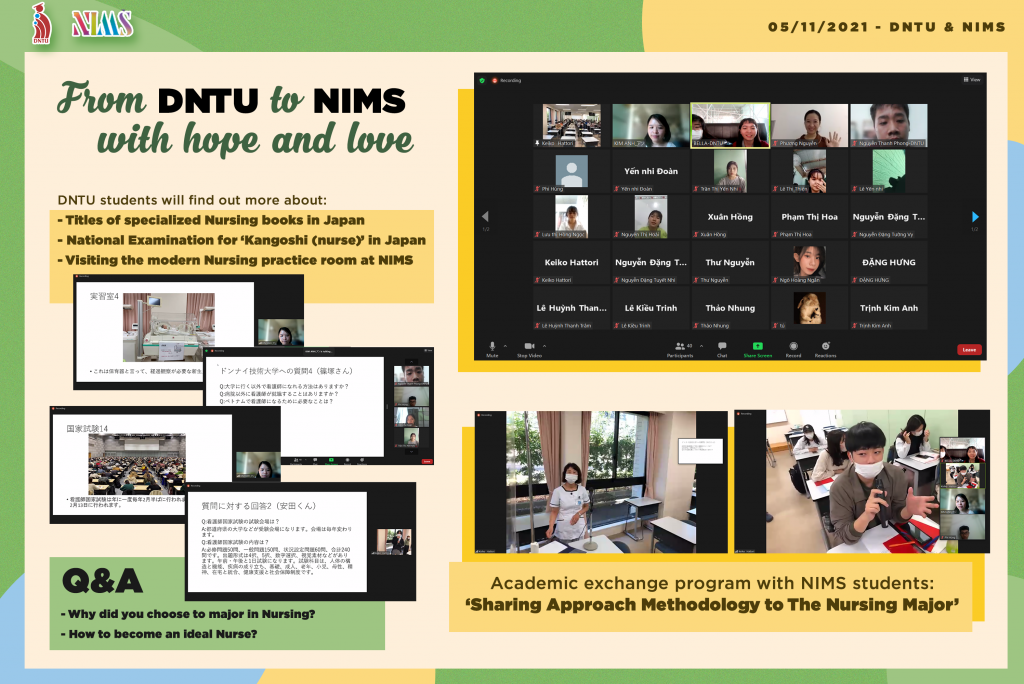
Task: Select Phương Nguyễn's waving video tile
Action: 809,125
